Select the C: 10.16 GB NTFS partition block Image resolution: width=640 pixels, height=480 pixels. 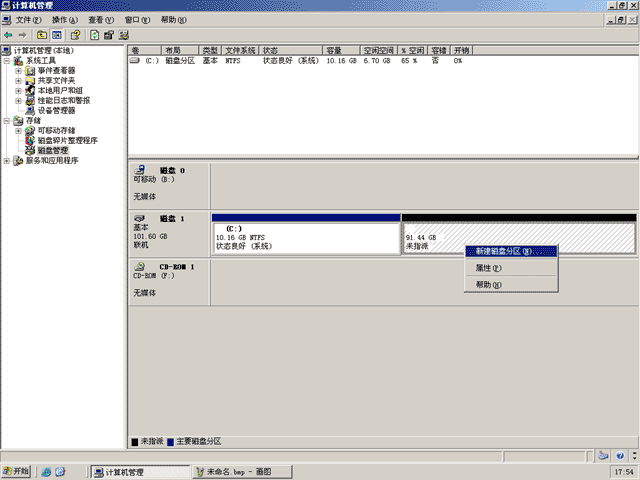click(306, 238)
